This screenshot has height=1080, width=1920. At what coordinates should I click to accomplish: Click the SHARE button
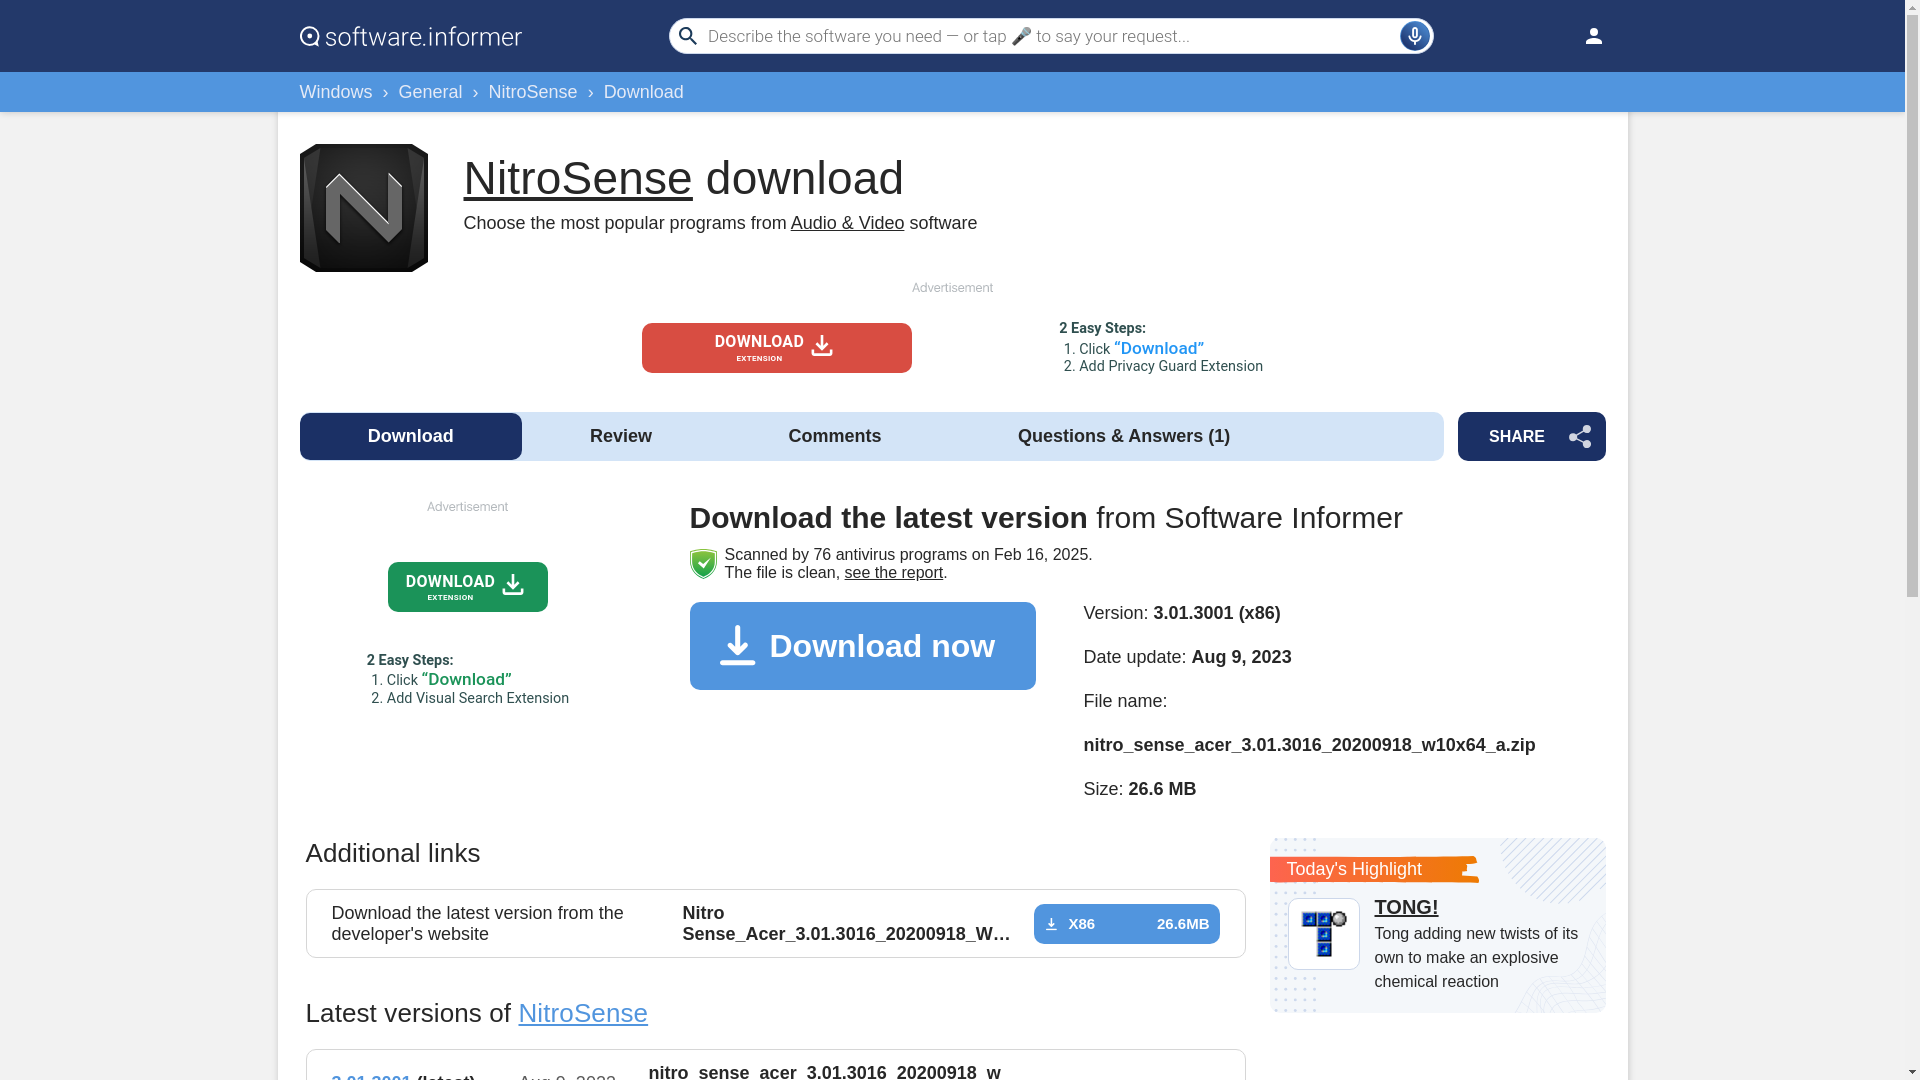pos(1532,436)
